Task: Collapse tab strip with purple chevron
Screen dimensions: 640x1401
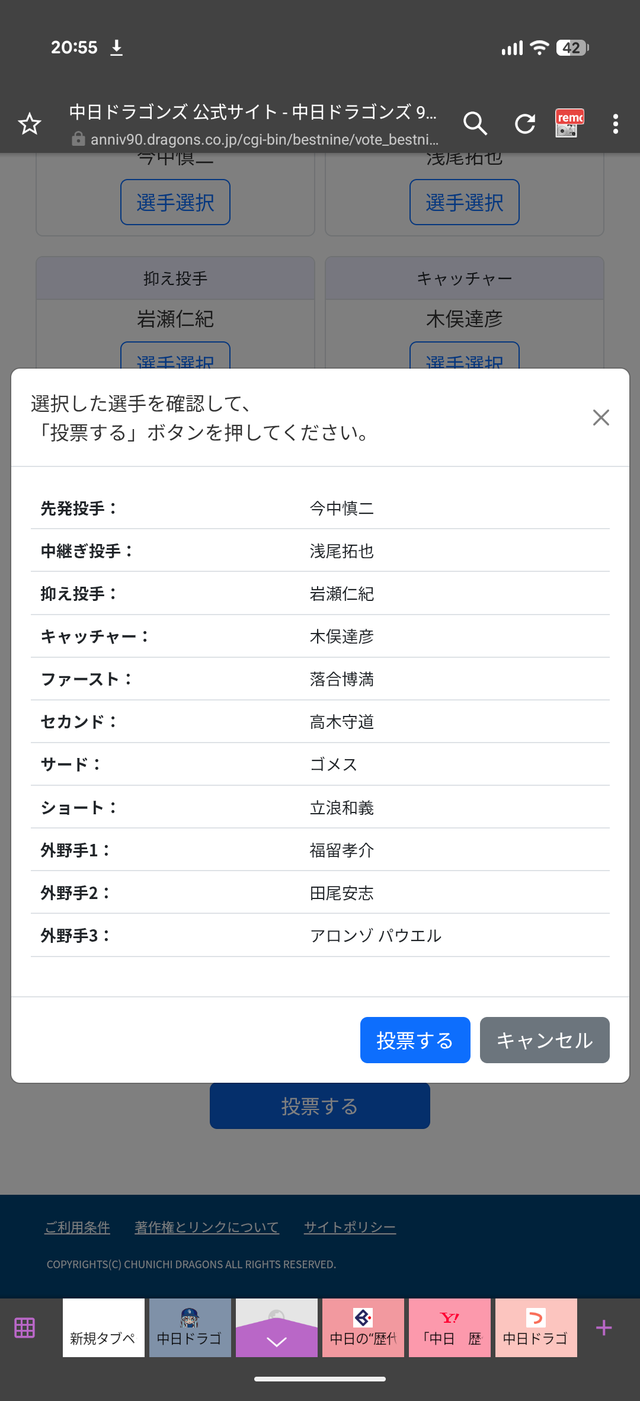Action: click(277, 1328)
